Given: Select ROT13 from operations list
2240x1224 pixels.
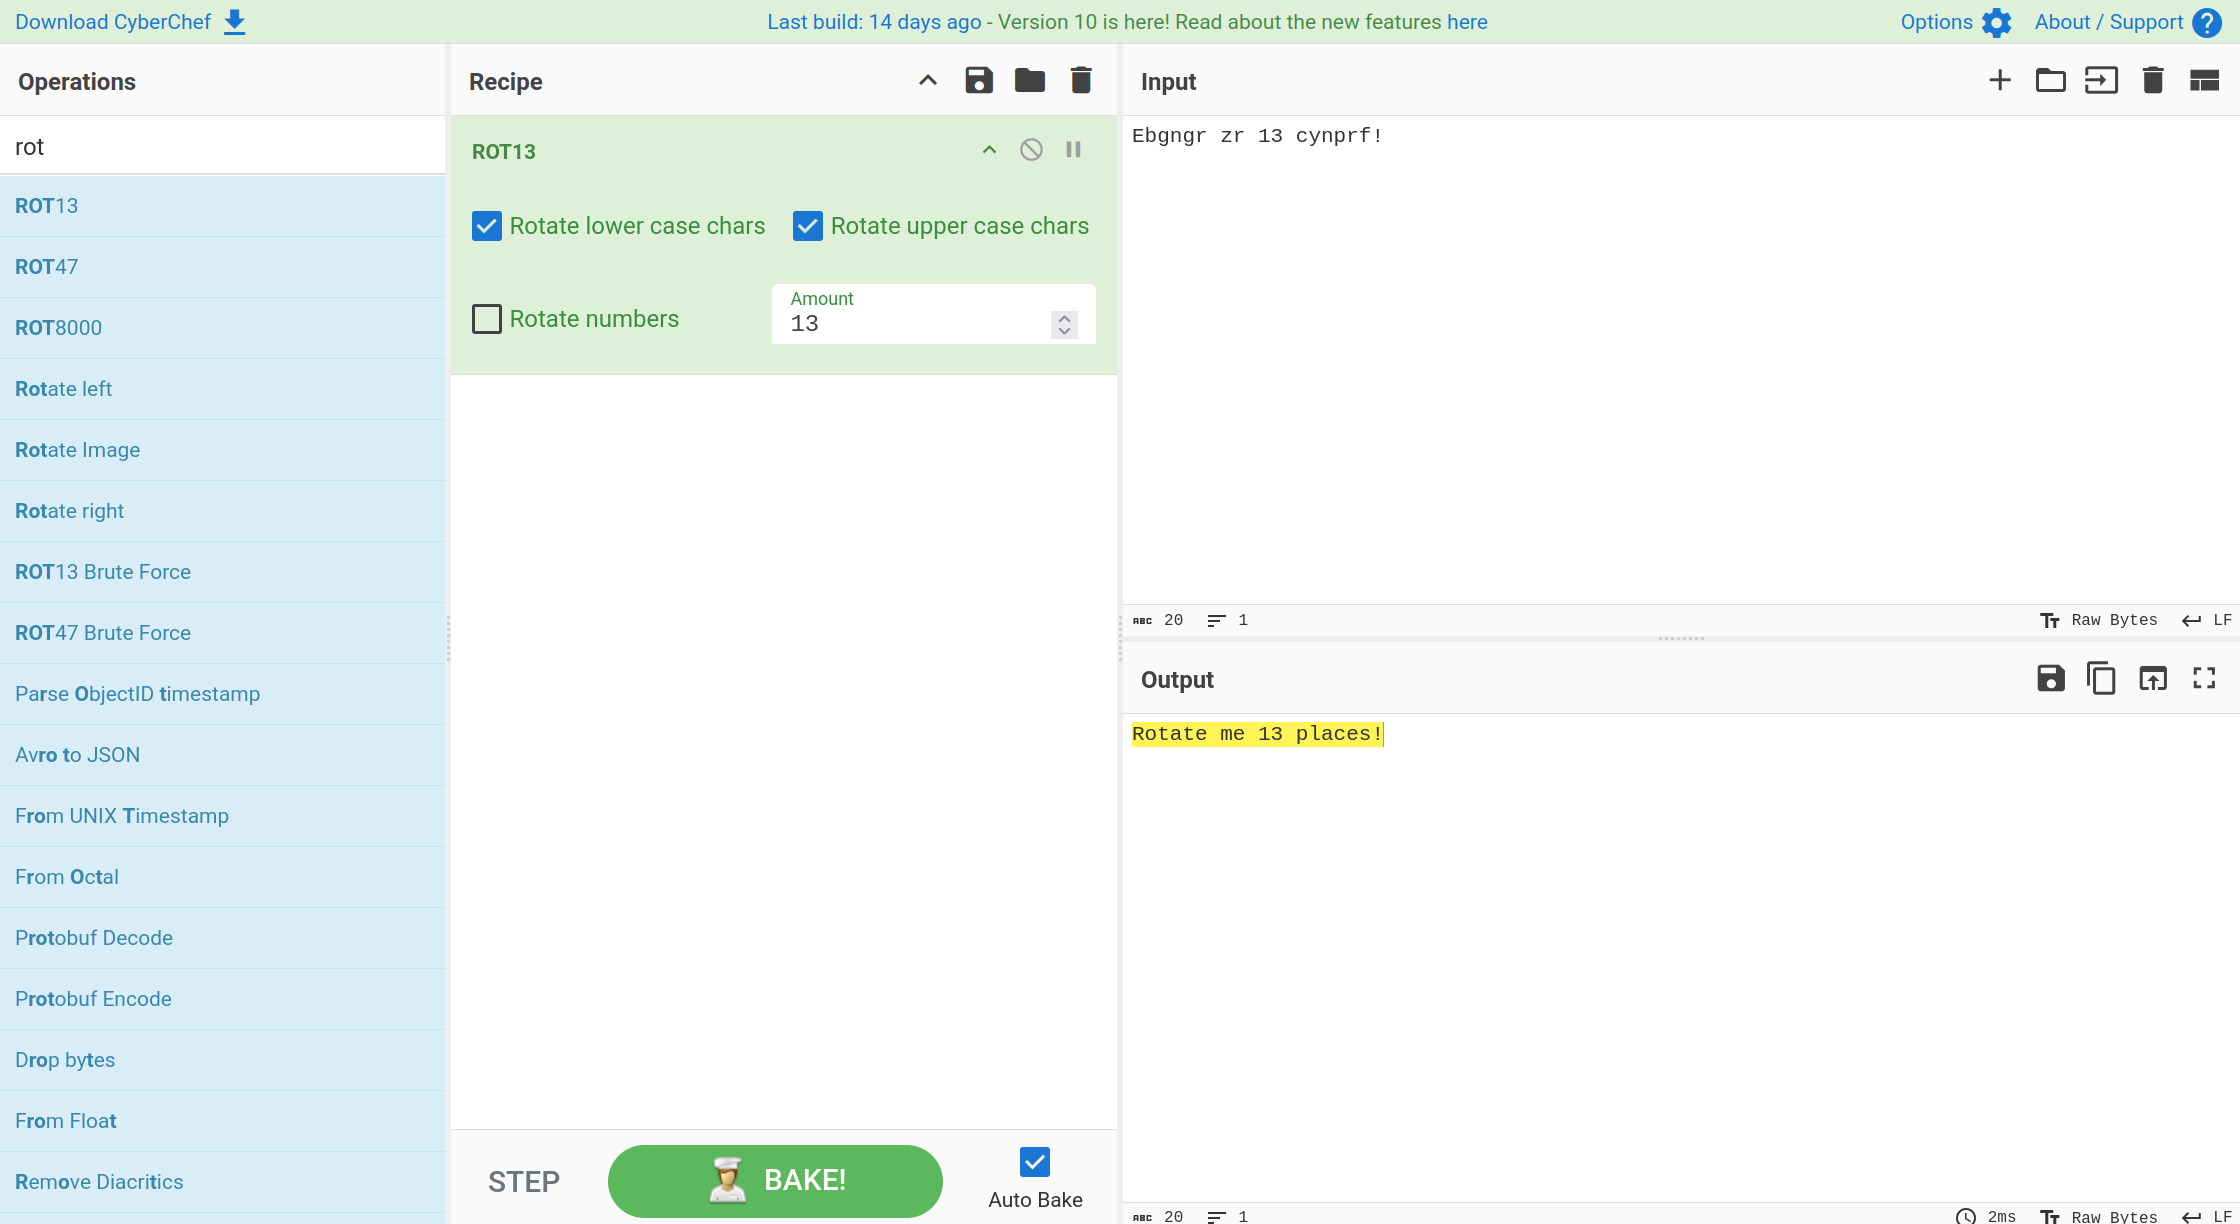Looking at the screenshot, I should [222, 206].
